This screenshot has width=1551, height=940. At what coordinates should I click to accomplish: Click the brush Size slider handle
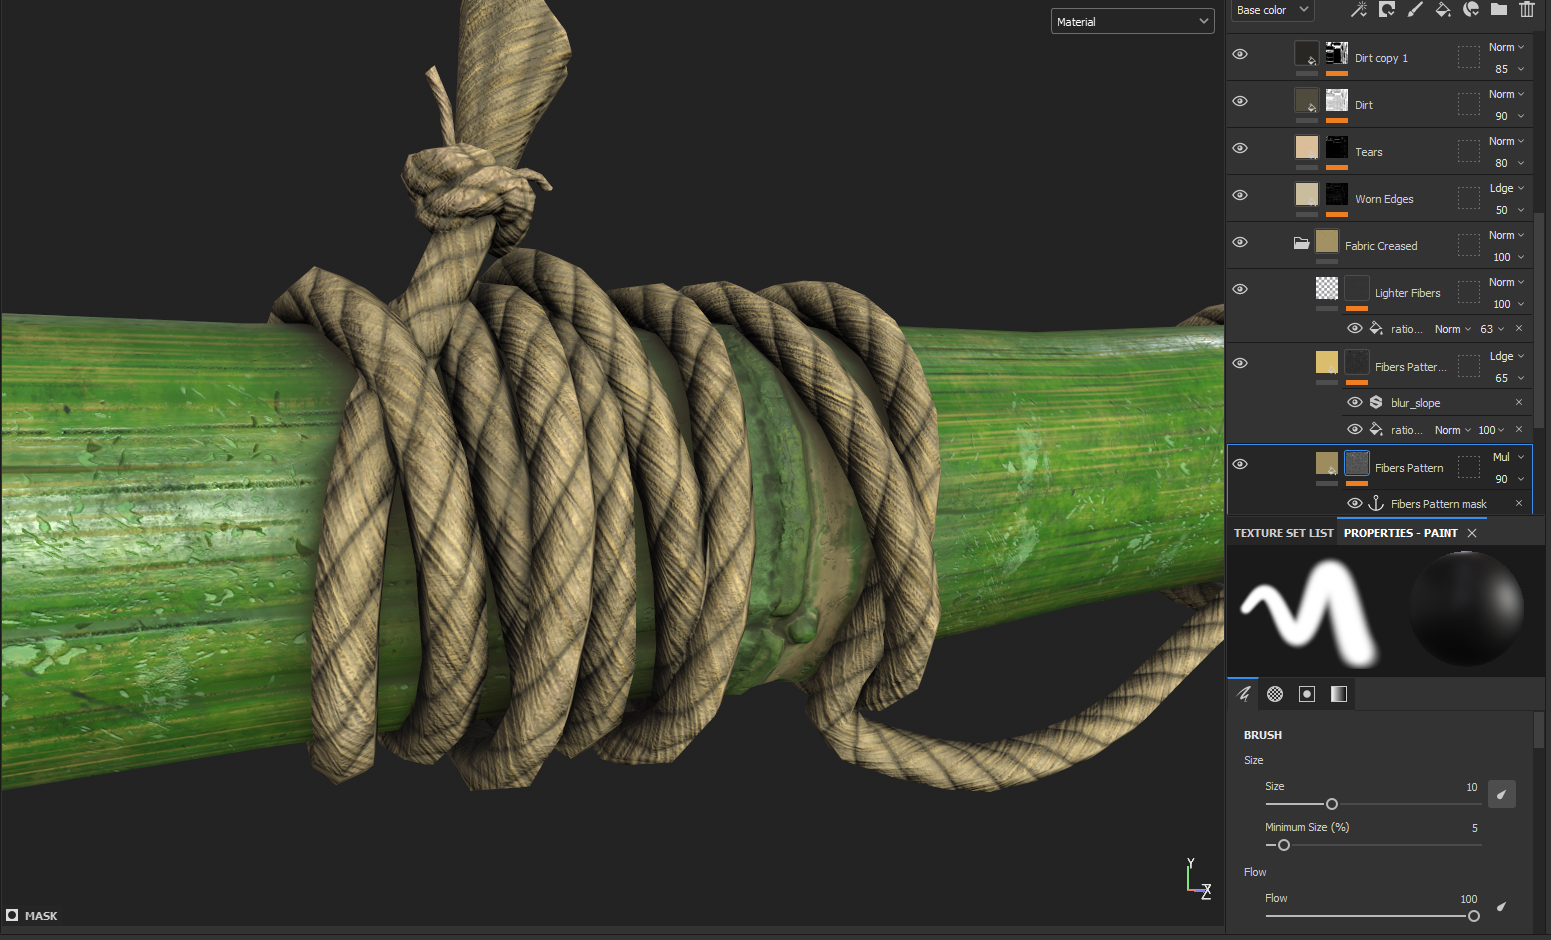point(1332,804)
